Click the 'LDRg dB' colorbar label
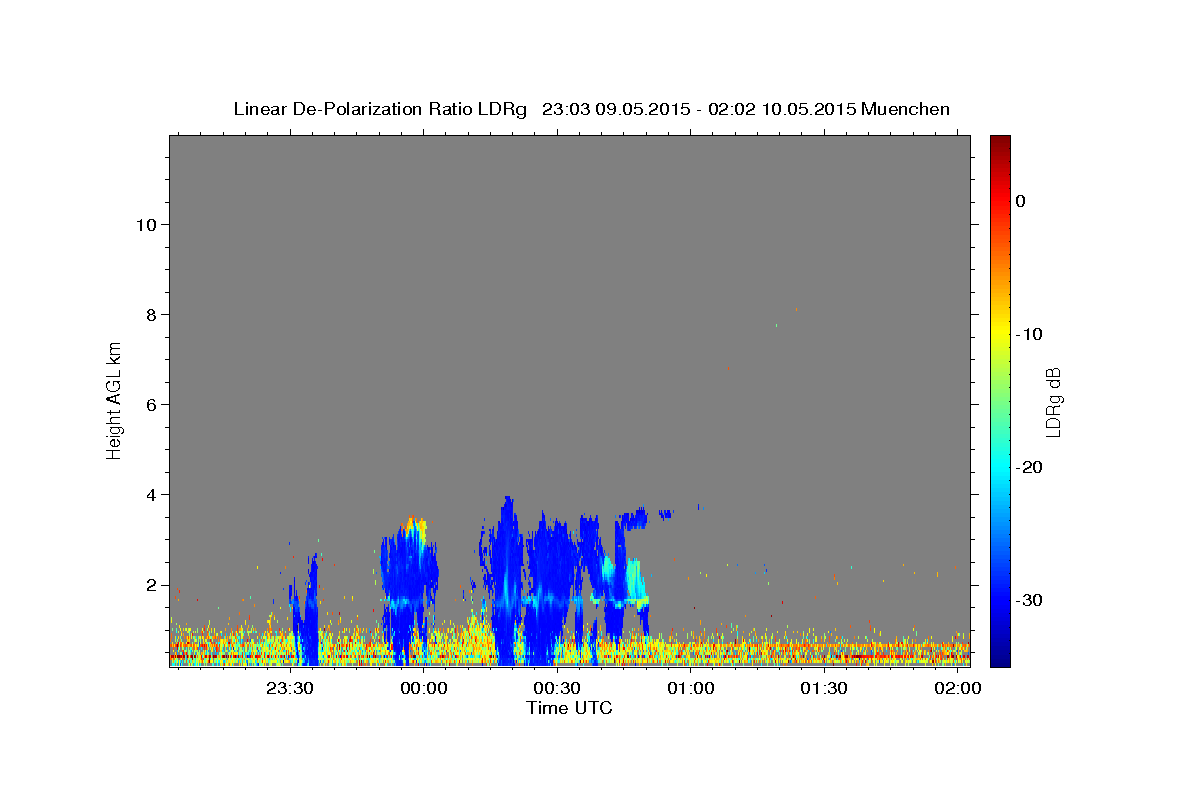Viewport: 1200px width, 800px height. (x=1053, y=401)
